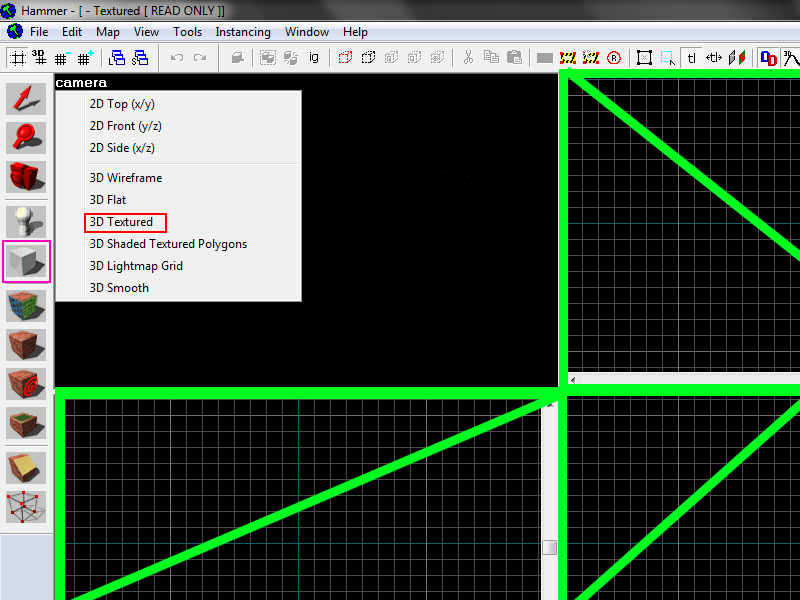Image resolution: width=800 pixels, height=600 pixels.
Task: Open the Instancing menu
Action: [x=243, y=32]
